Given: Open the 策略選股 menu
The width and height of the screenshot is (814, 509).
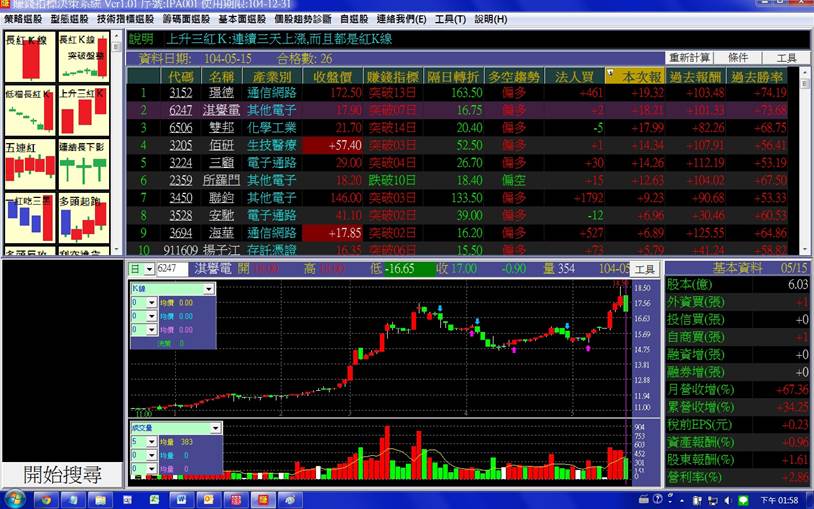Looking at the screenshot, I should (23, 19).
